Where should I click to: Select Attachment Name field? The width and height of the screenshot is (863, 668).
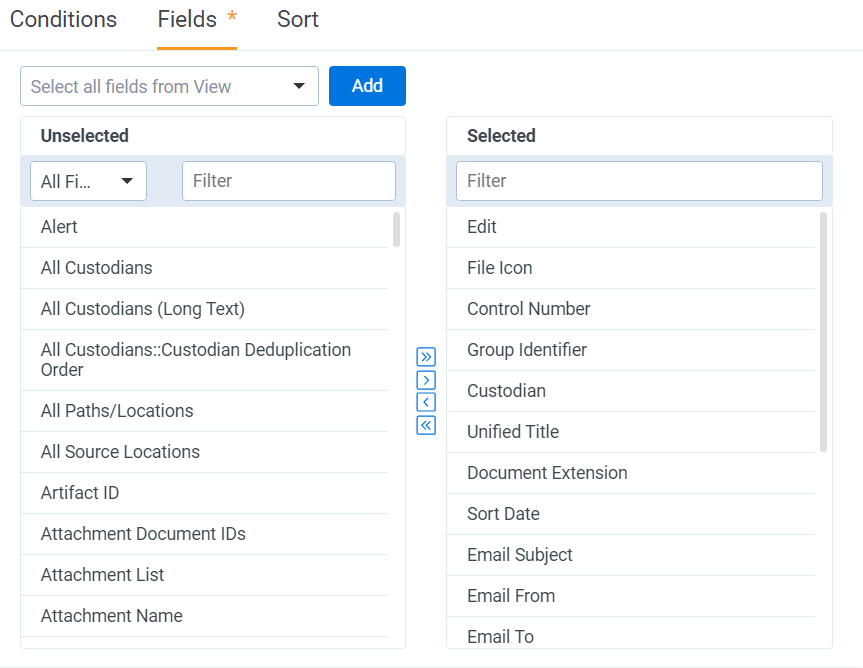coord(204,616)
